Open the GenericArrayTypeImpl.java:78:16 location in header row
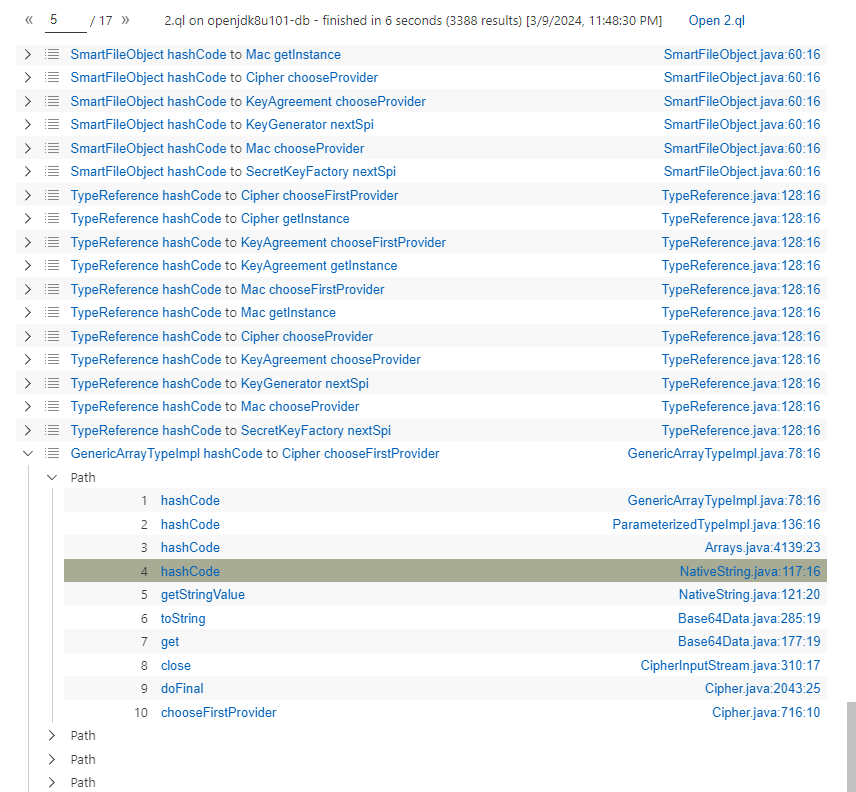Image resolution: width=856 pixels, height=792 pixels. click(723, 454)
